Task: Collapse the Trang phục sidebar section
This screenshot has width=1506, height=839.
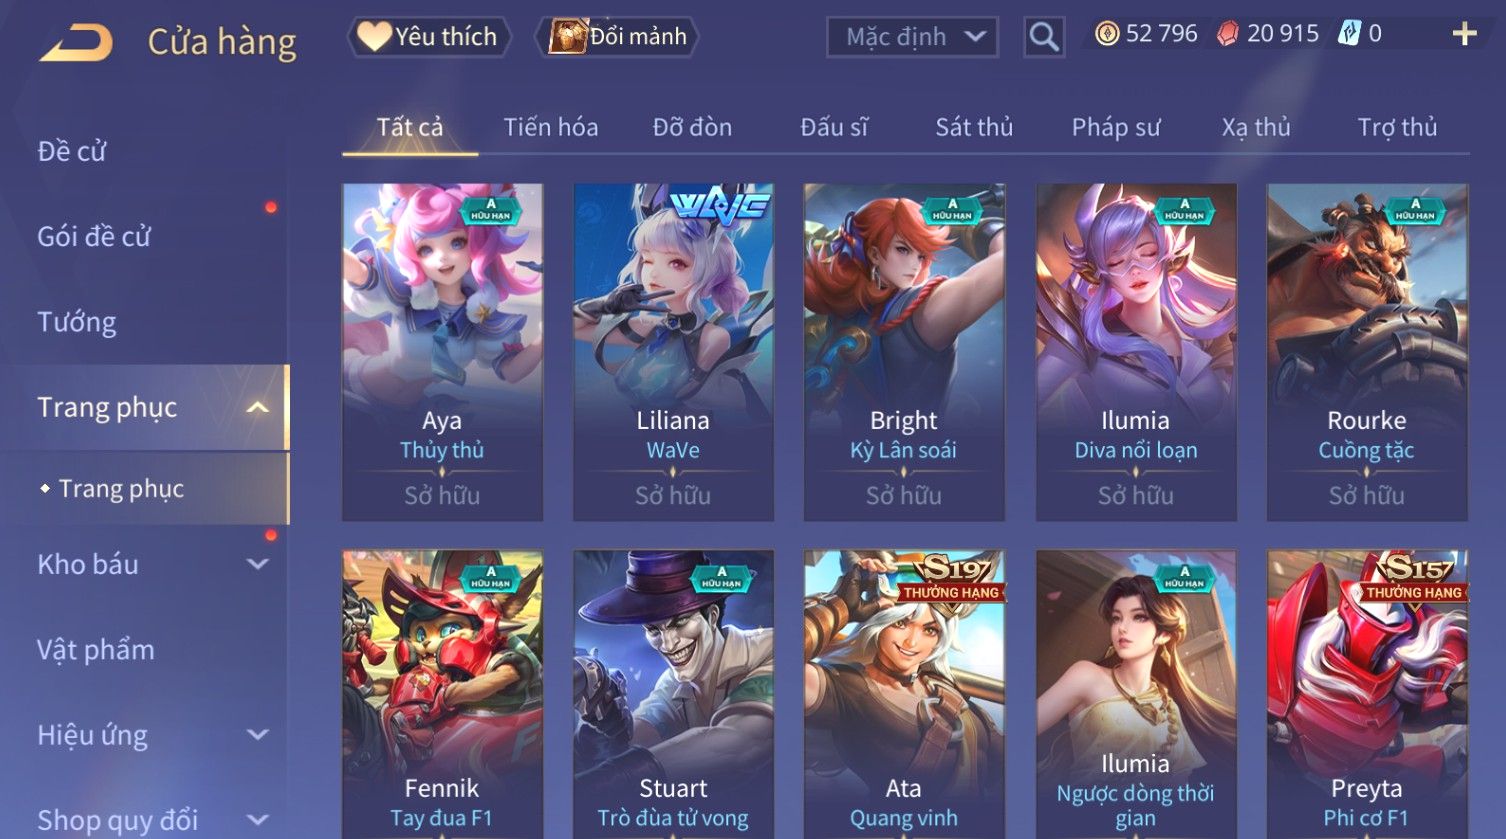Action: (258, 408)
